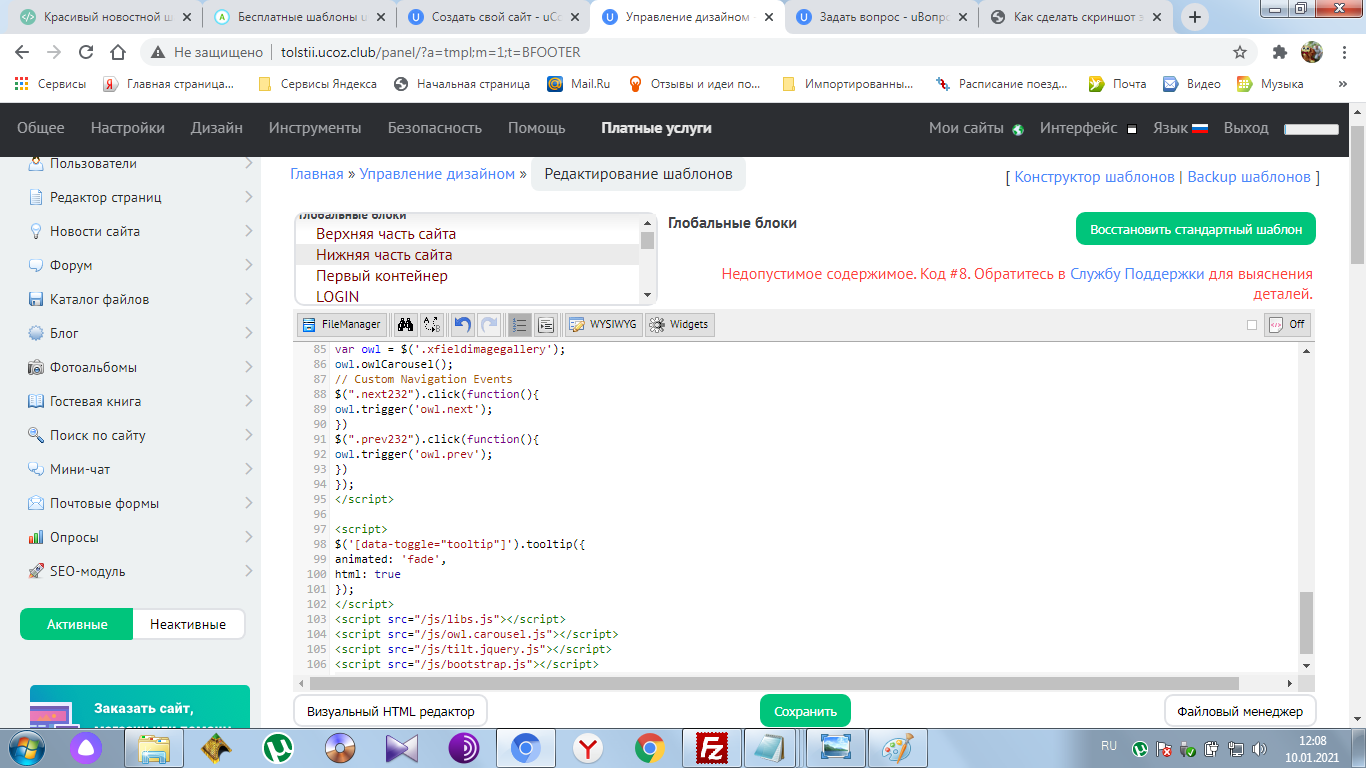The width and height of the screenshot is (1366, 768).
Task: Switch to WYSIWYG editor mode
Action: [x=602, y=324]
